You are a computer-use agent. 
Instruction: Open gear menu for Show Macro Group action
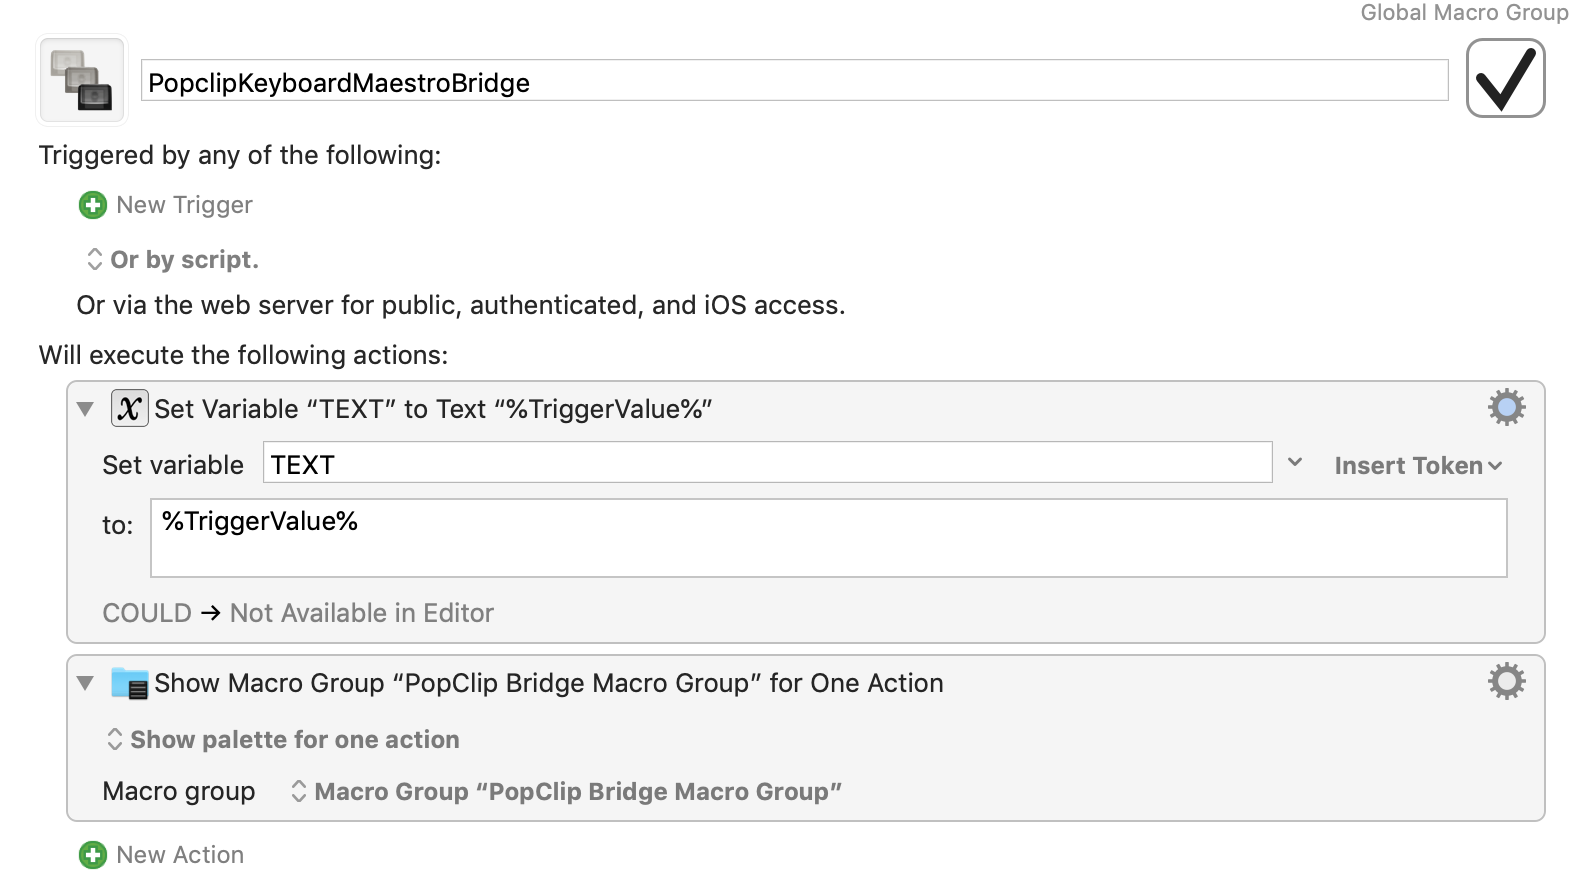(1506, 681)
